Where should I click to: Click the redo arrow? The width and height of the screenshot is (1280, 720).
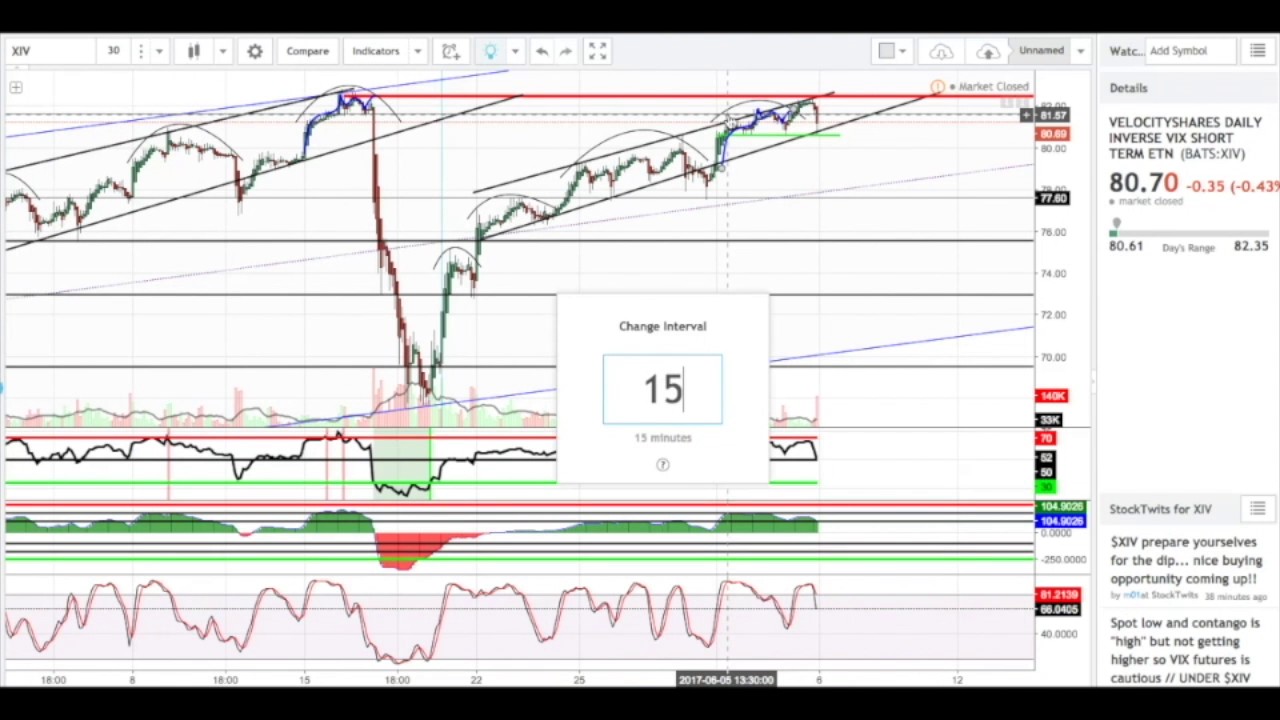pos(566,51)
